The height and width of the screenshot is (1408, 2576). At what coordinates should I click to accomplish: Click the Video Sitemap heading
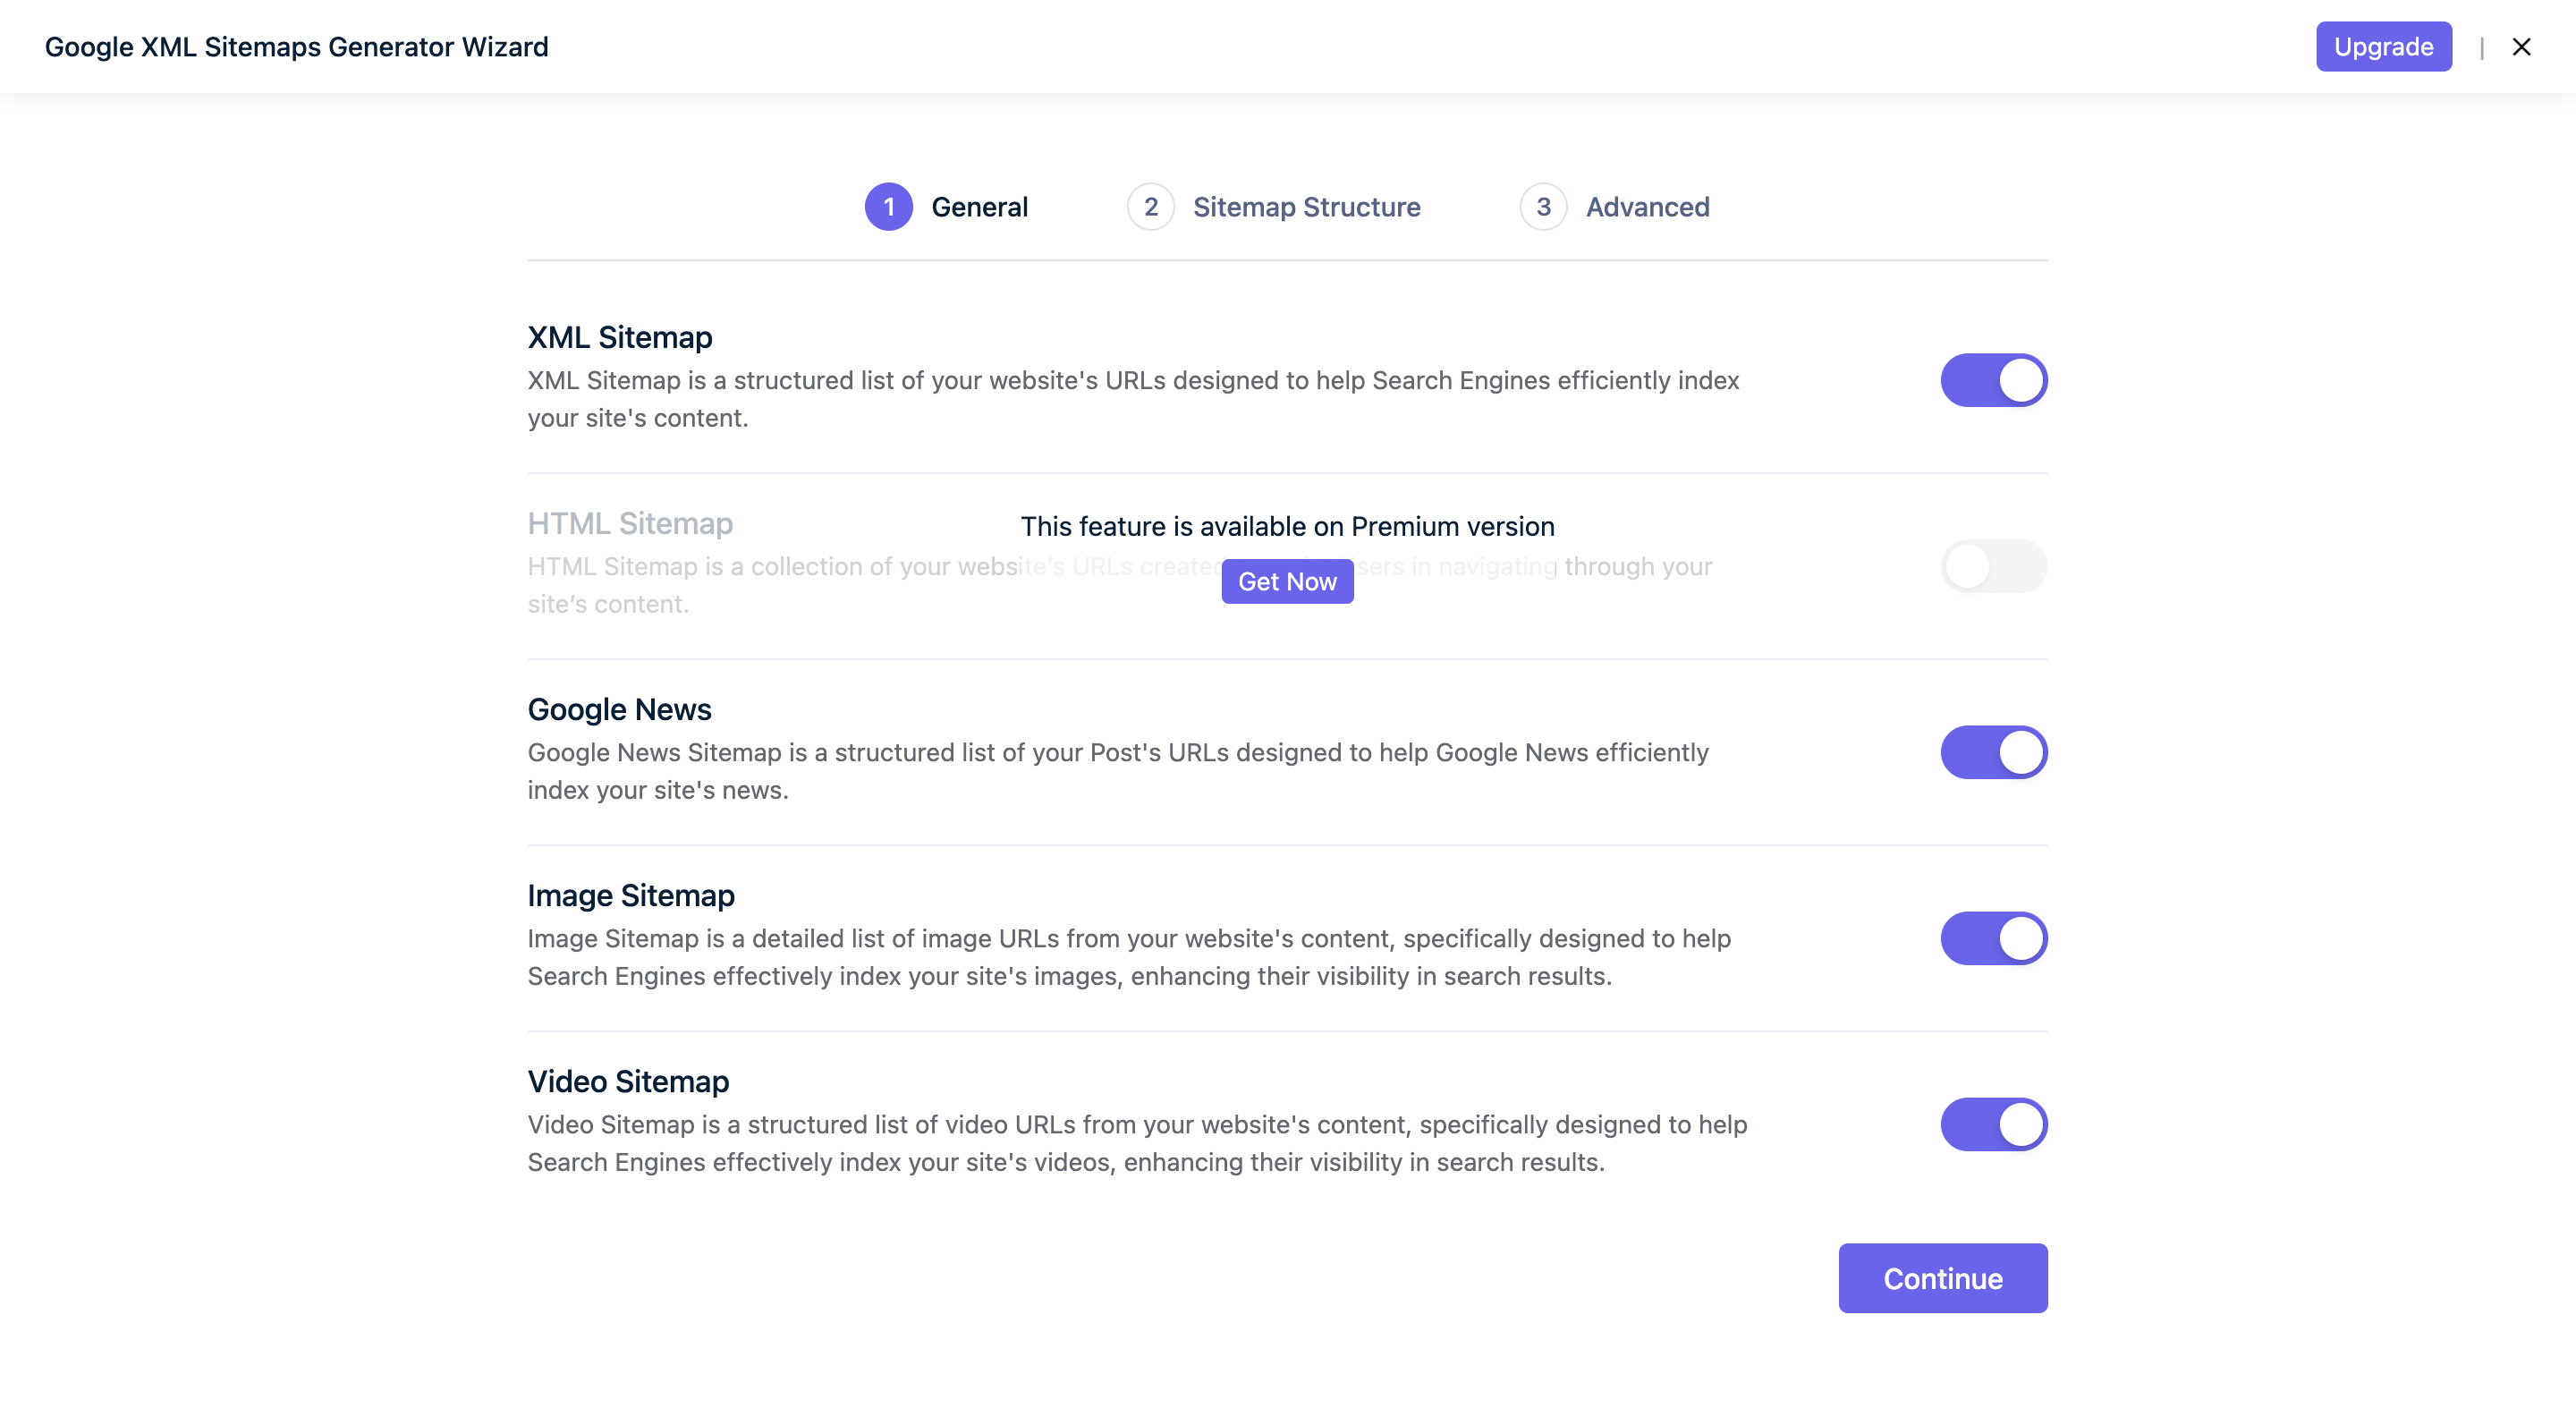coord(628,1082)
